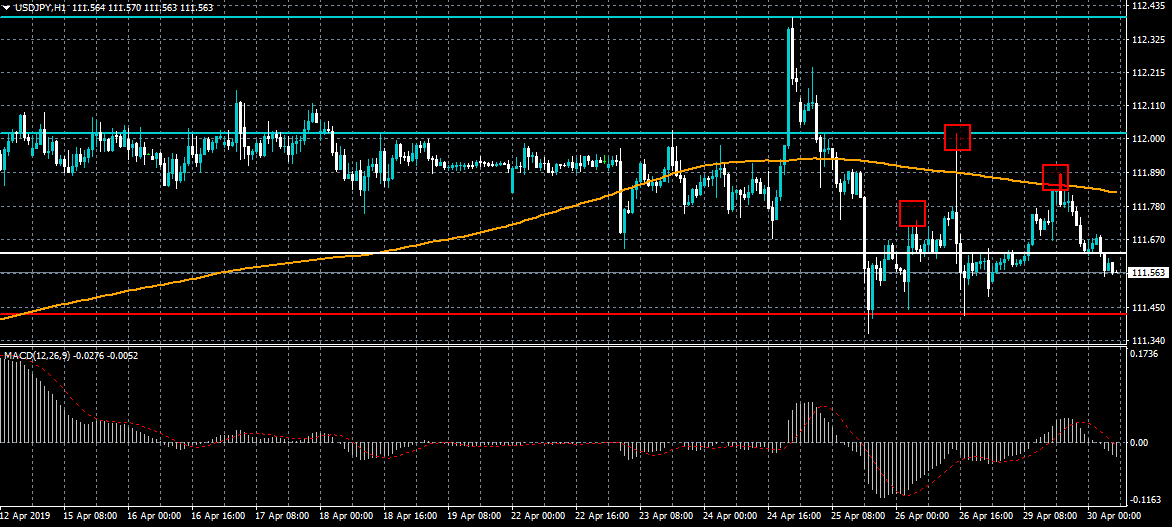Click the 26 Apr 16:00 time label
The width and height of the screenshot is (1172, 527).
[x=987, y=516]
